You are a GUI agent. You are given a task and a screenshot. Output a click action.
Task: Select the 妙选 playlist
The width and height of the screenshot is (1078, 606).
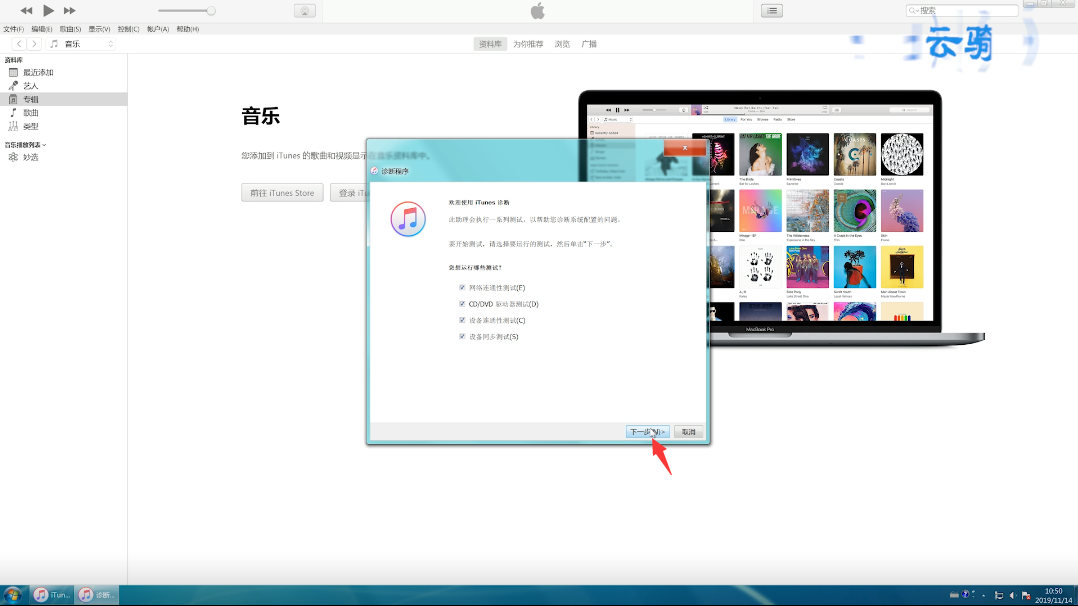pyautogui.click(x=63, y=158)
